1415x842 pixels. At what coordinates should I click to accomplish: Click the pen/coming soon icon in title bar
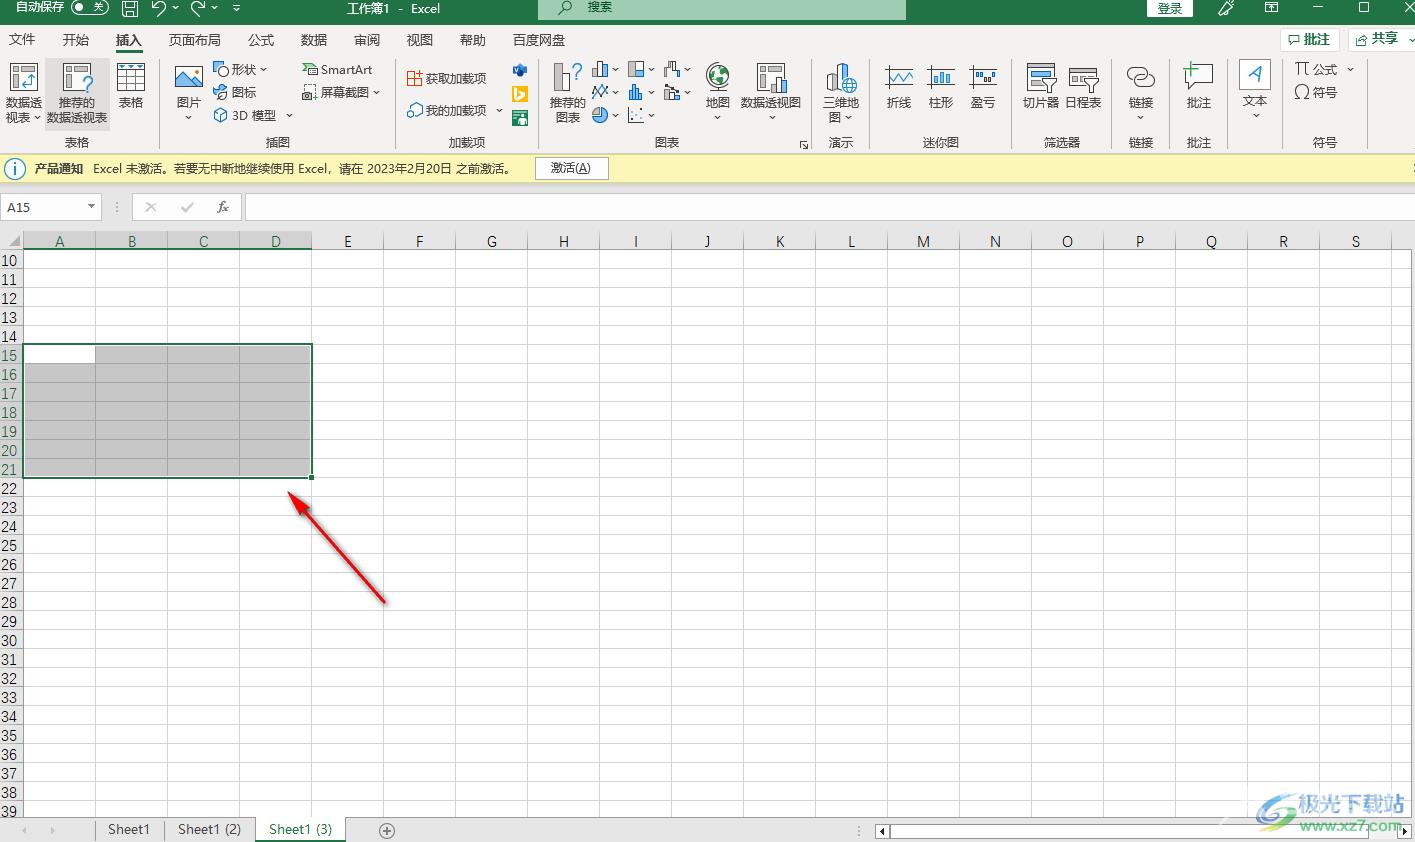1226,8
